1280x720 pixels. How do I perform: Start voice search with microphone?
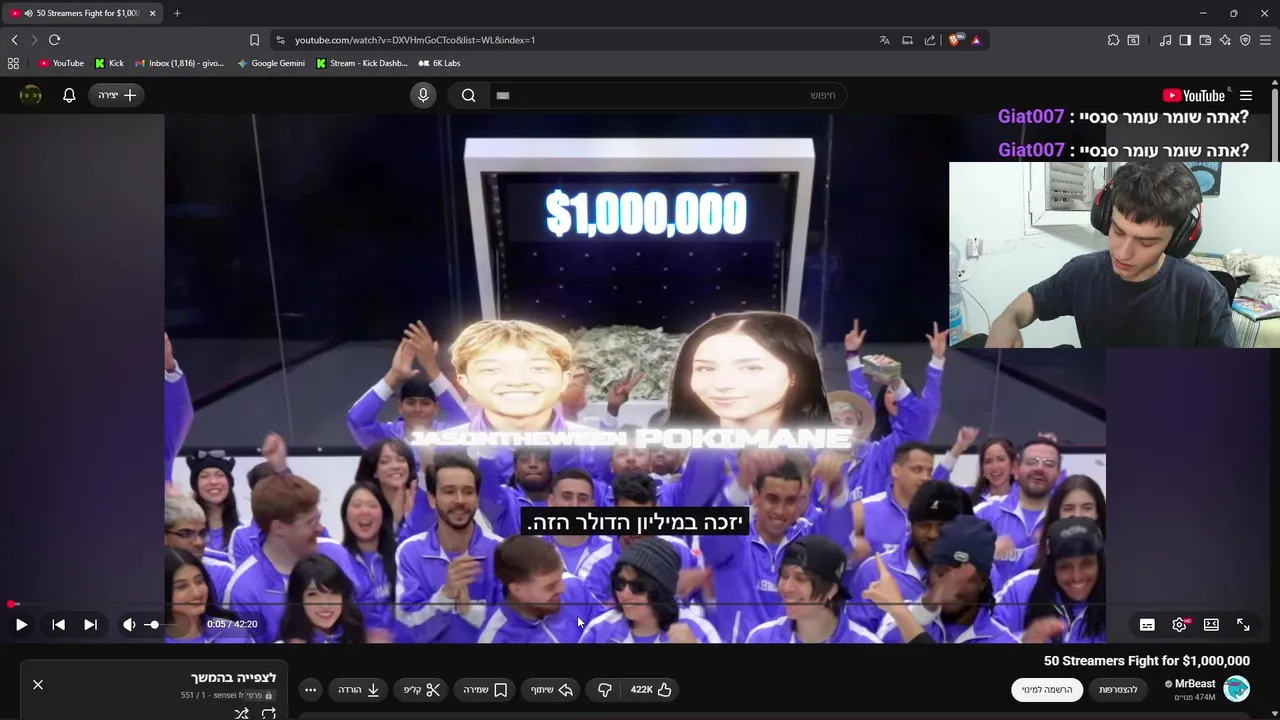[x=423, y=95]
